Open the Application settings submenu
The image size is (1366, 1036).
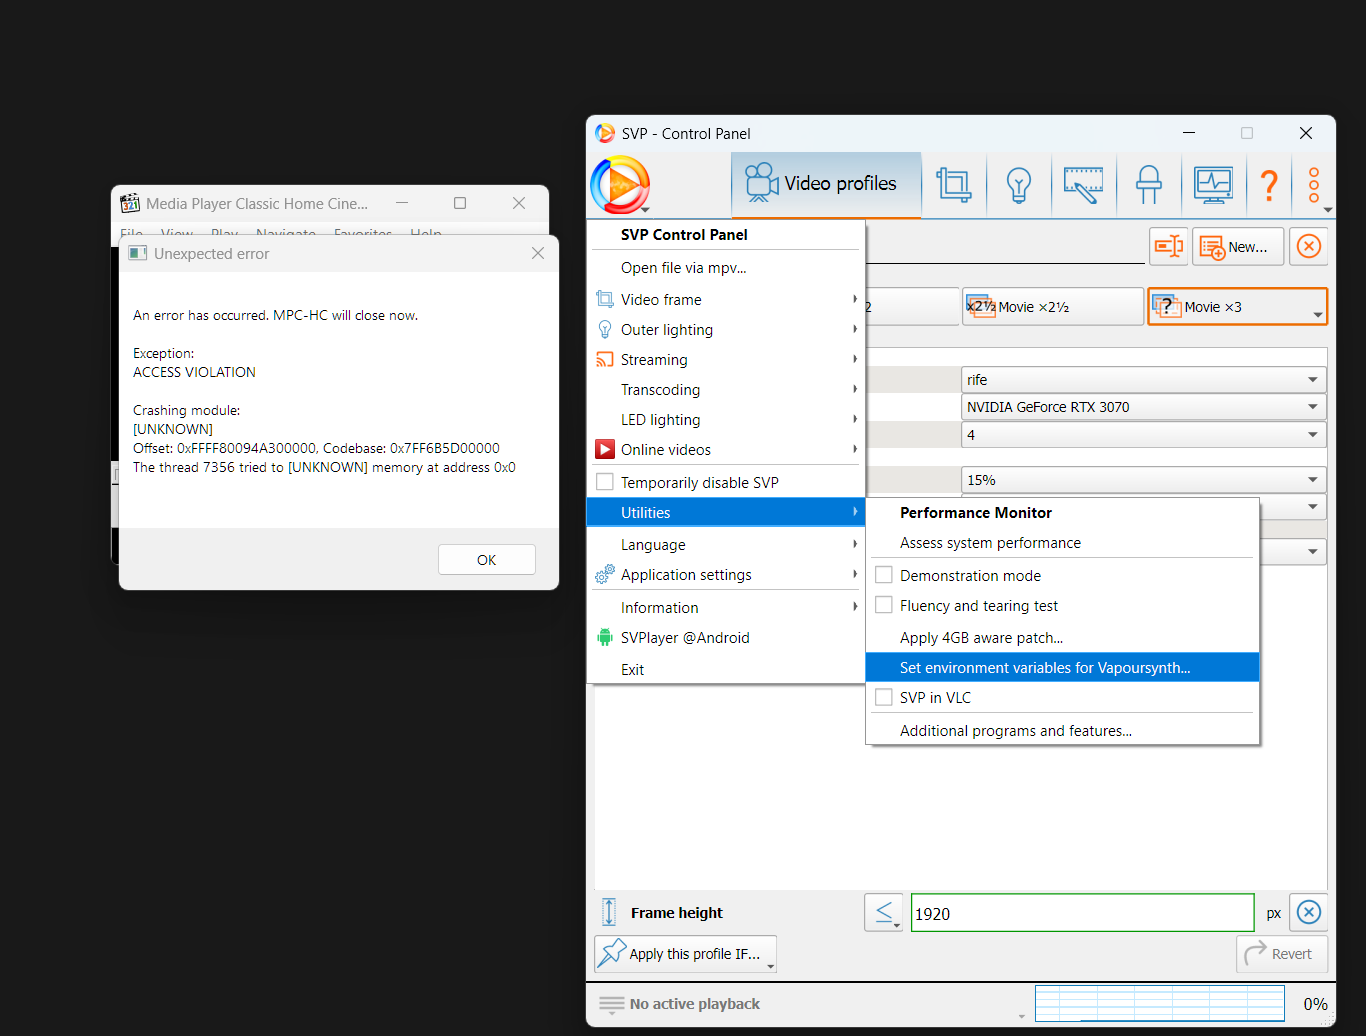click(x=686, y=575)
